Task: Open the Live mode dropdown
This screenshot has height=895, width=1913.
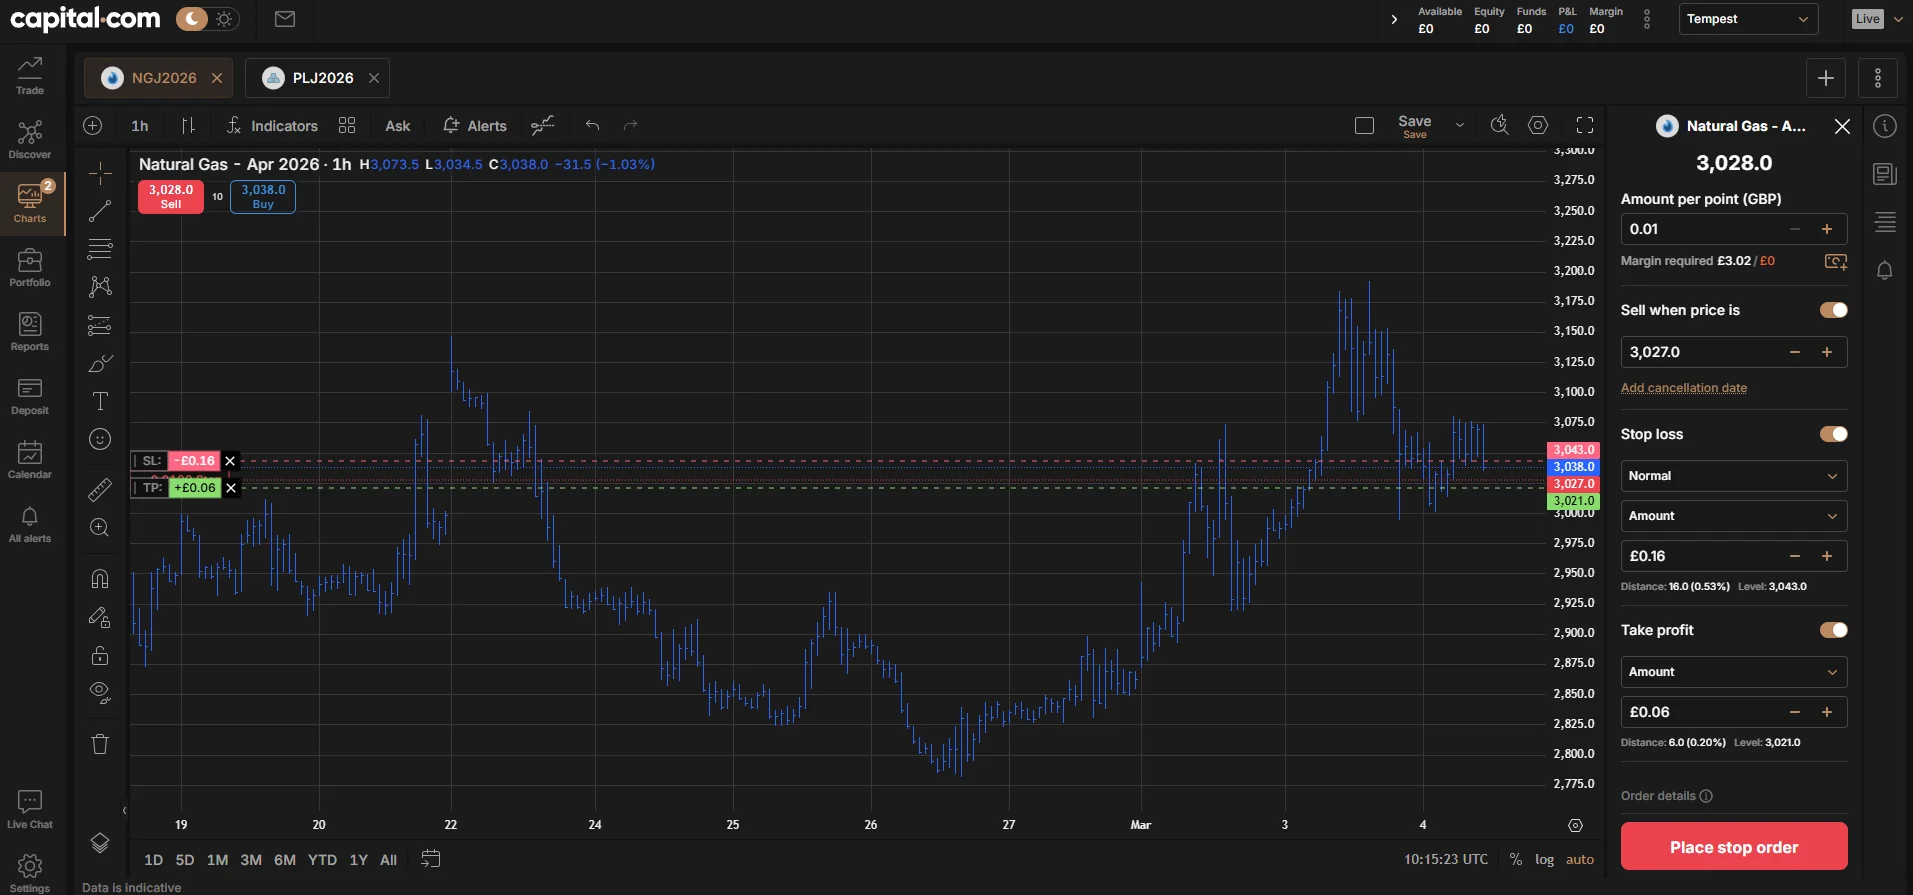Action: [1878, 19]
